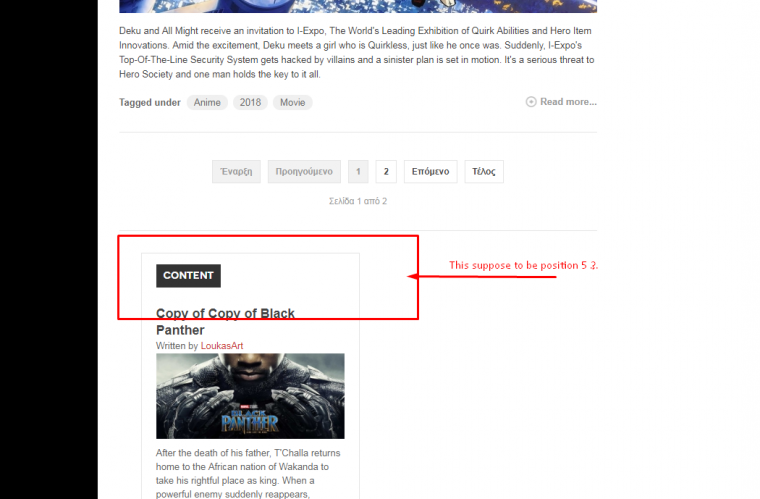Click the CONTENT module header
760x499 pixels.
tap(188, 276)
